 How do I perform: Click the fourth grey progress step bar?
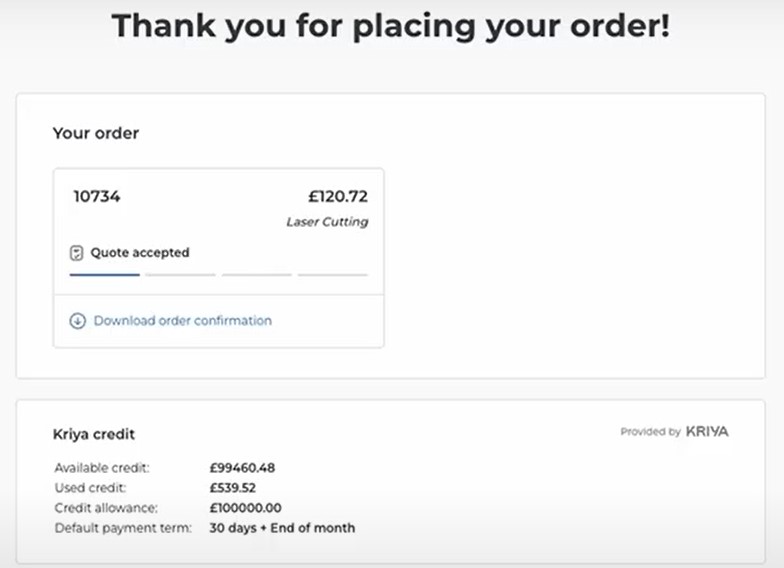point(332,274)
